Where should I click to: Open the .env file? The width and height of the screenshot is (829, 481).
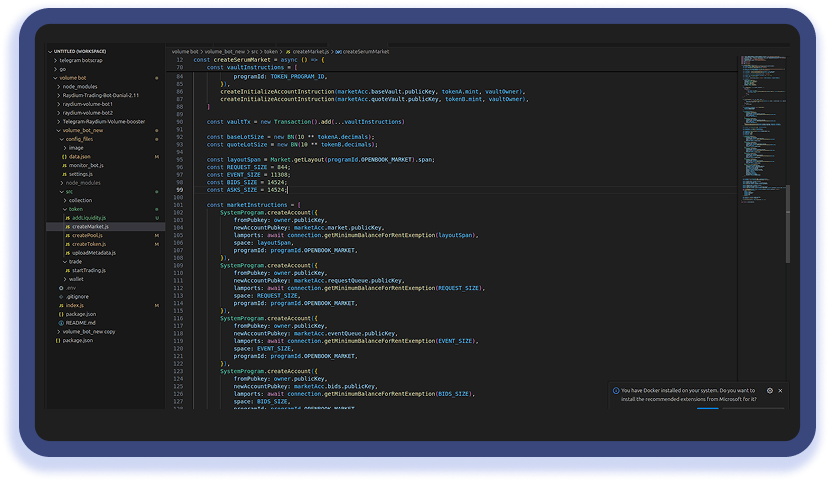[x=71, y=287]
